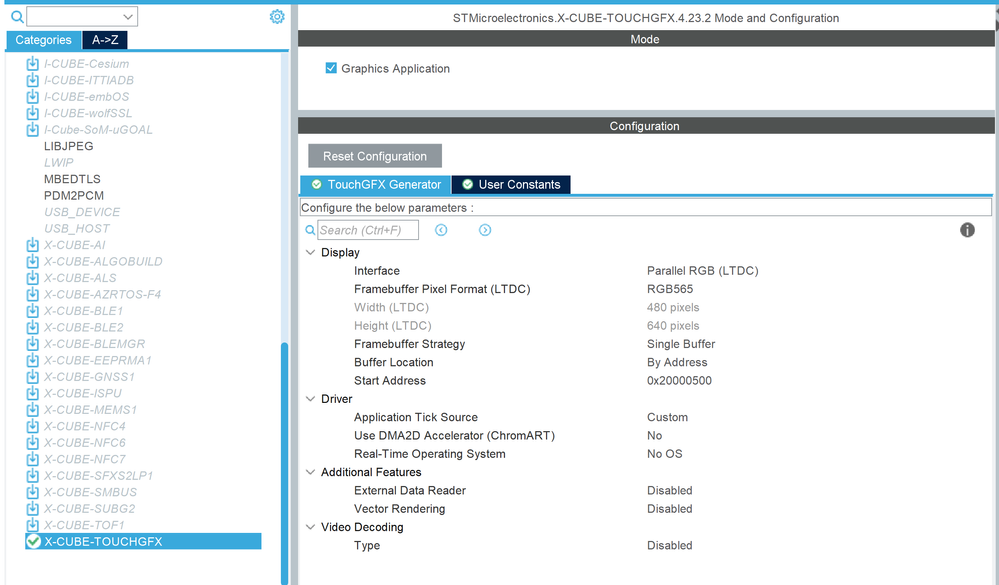Select LWIP in the category list
The image size is (999, 585).
pos(59,163)
